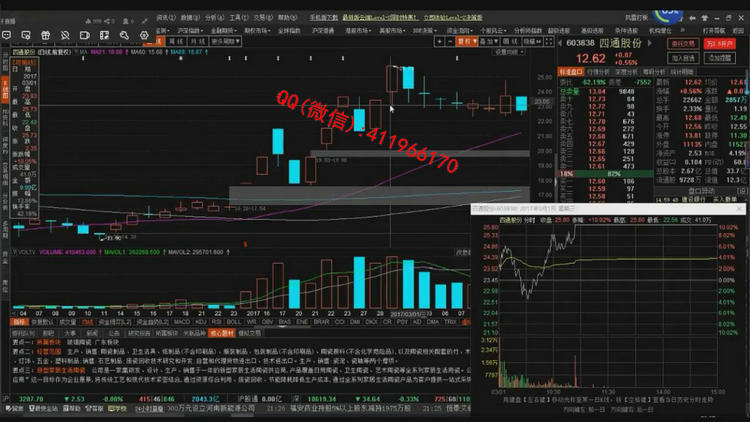Click the wrench tool icon
The image size is (750, 422).
pyautogui.click(x=124, y=35)
